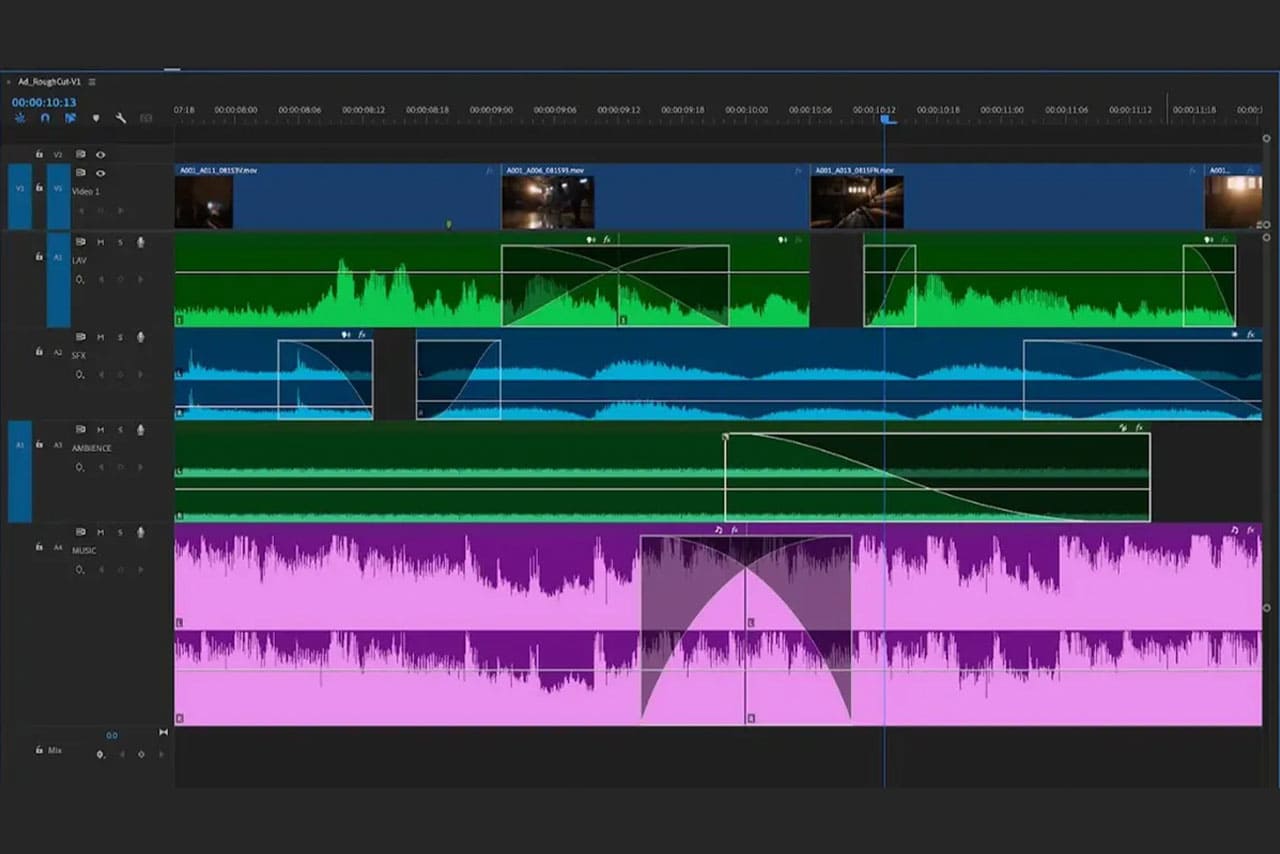The width and height of the screenshot is (1280, 854).
Task: Close the Ad_RoughCut-V1 sequence tab
Action: (x=9, y=82)
